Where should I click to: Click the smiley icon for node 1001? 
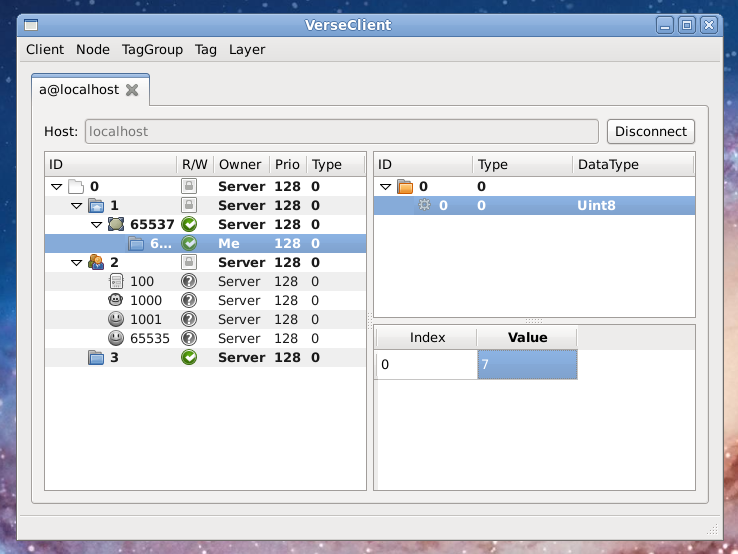[116, 319]
